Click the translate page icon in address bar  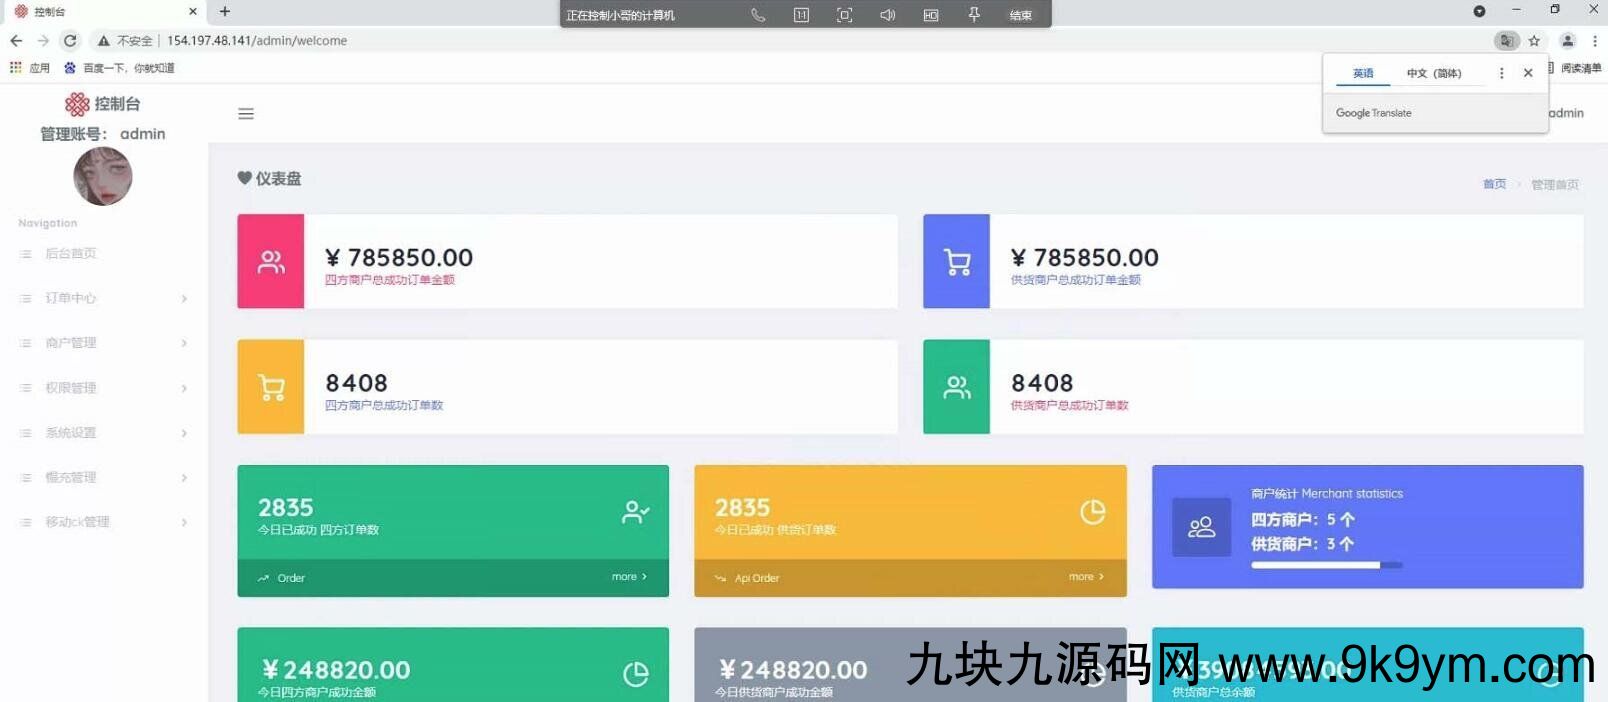pos(1506,41)
